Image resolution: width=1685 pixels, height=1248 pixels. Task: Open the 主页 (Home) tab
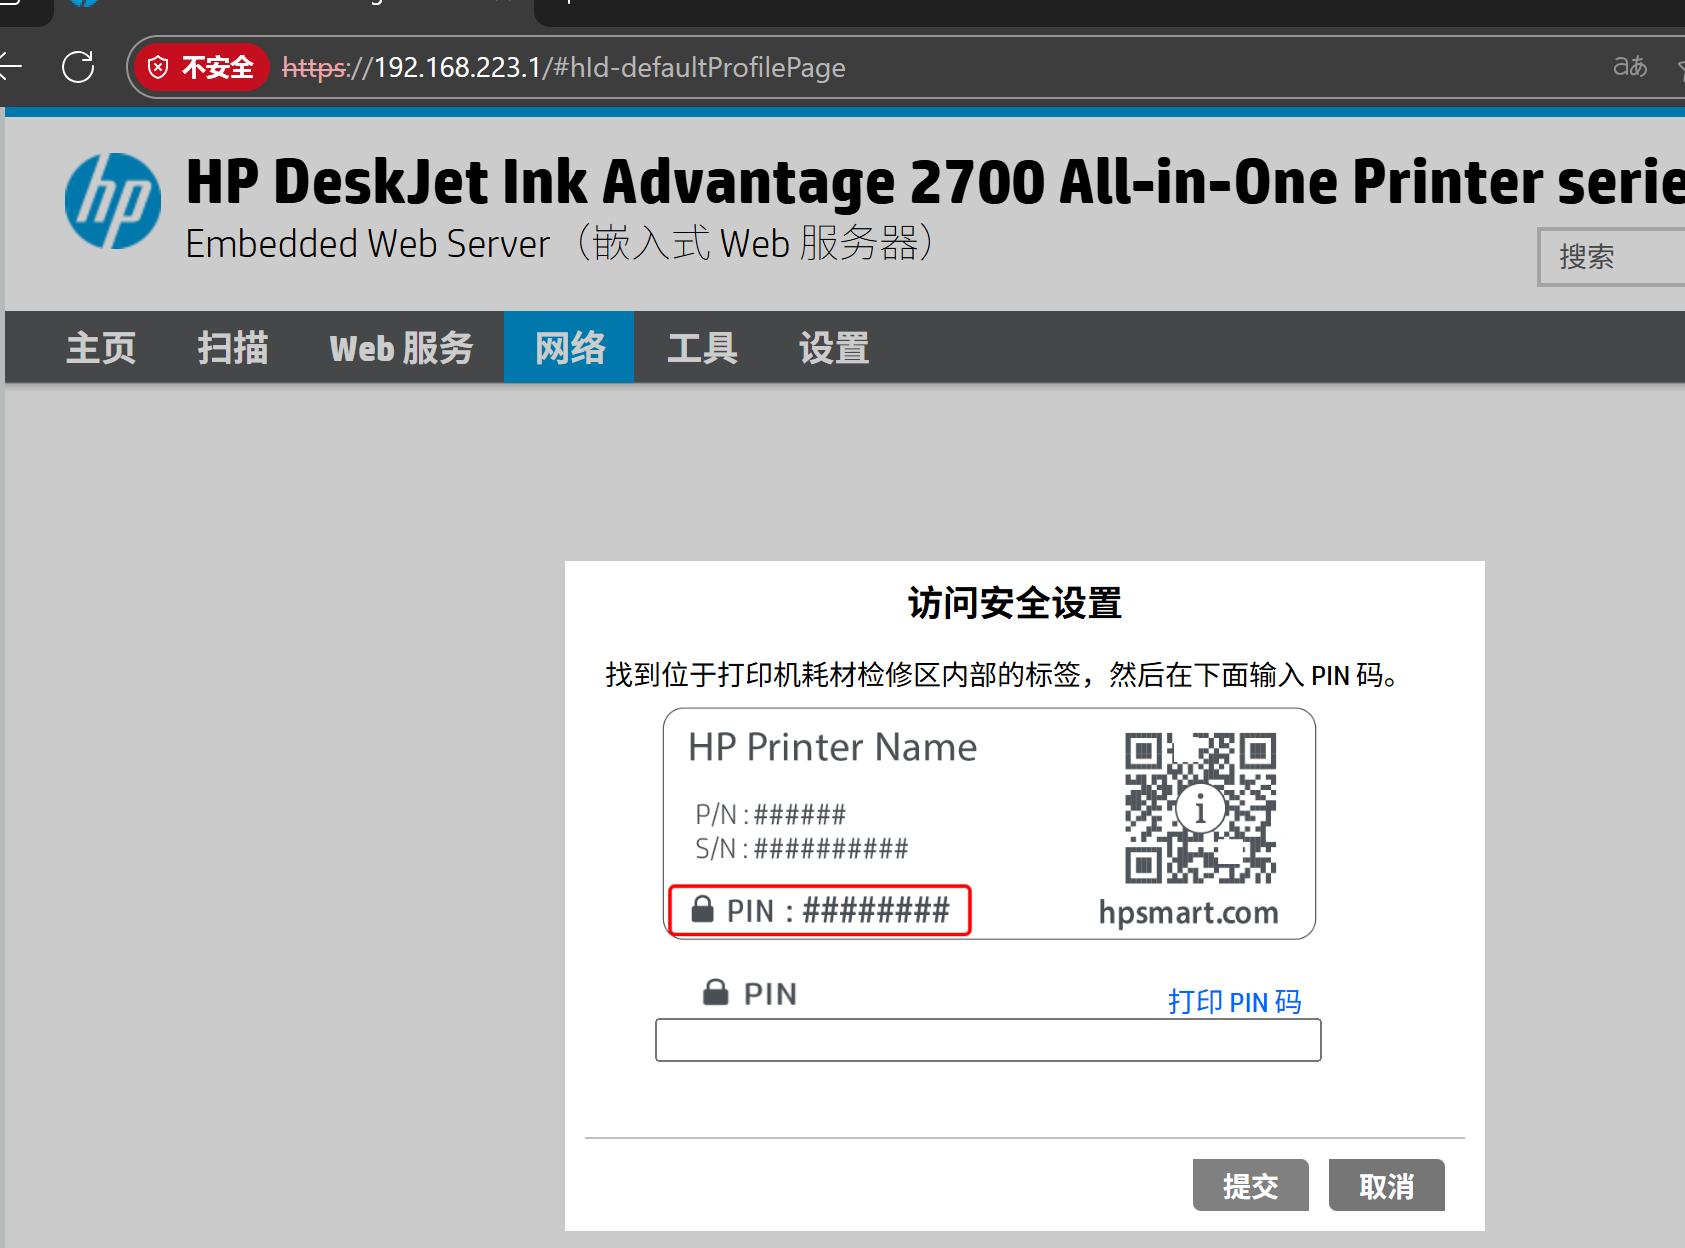coord(101,348)
